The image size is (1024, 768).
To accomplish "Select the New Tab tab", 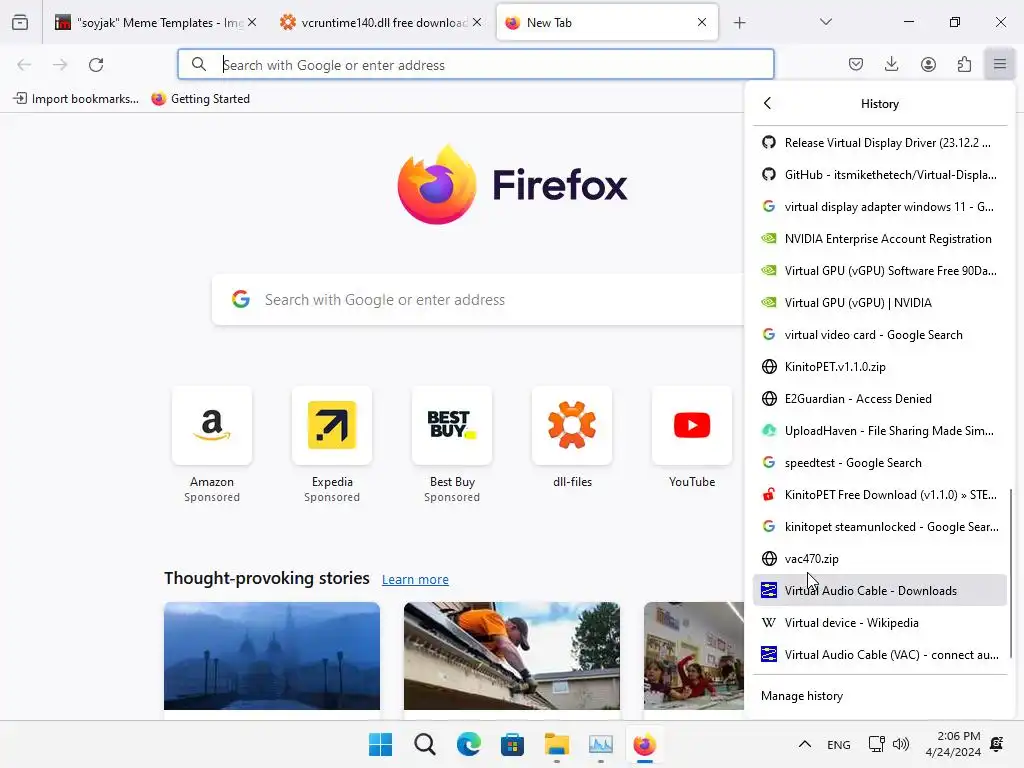I will [x=607, y=23].
